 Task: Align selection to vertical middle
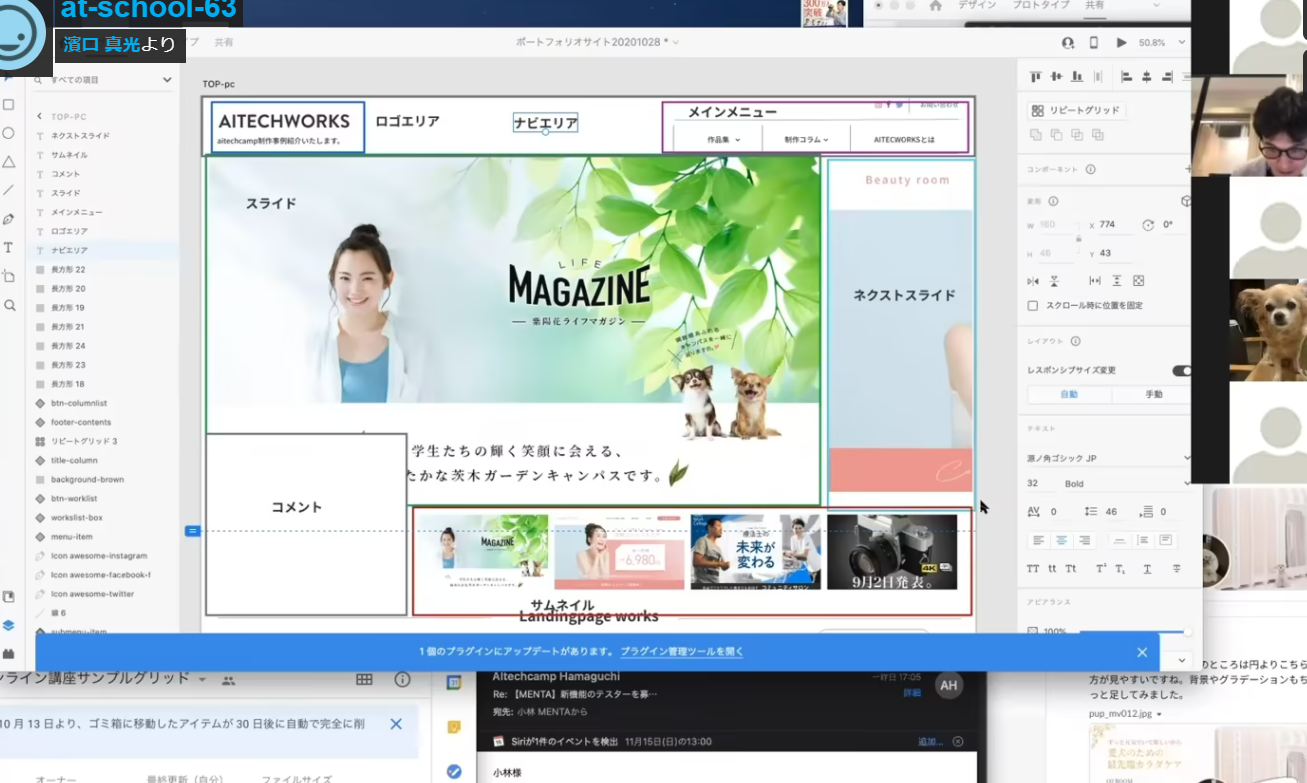pos(1056,76)
